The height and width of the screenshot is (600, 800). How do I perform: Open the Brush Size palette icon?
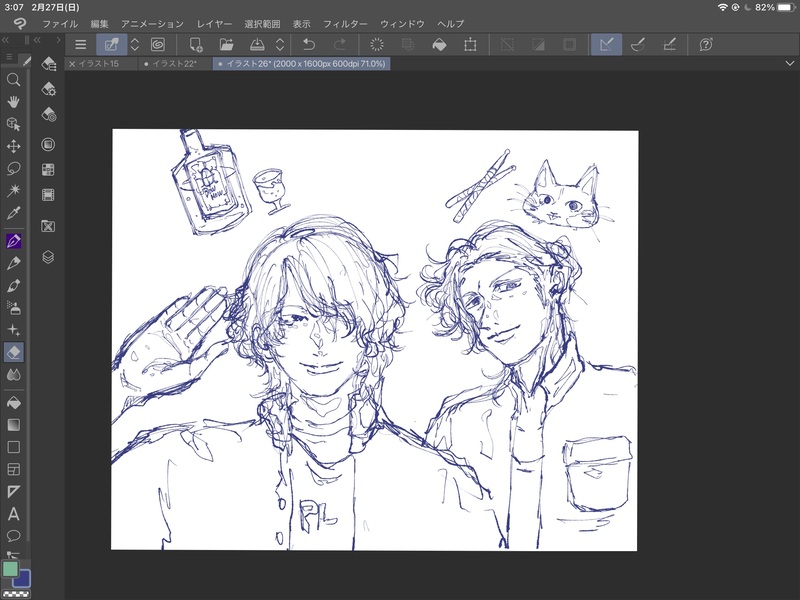48,115
